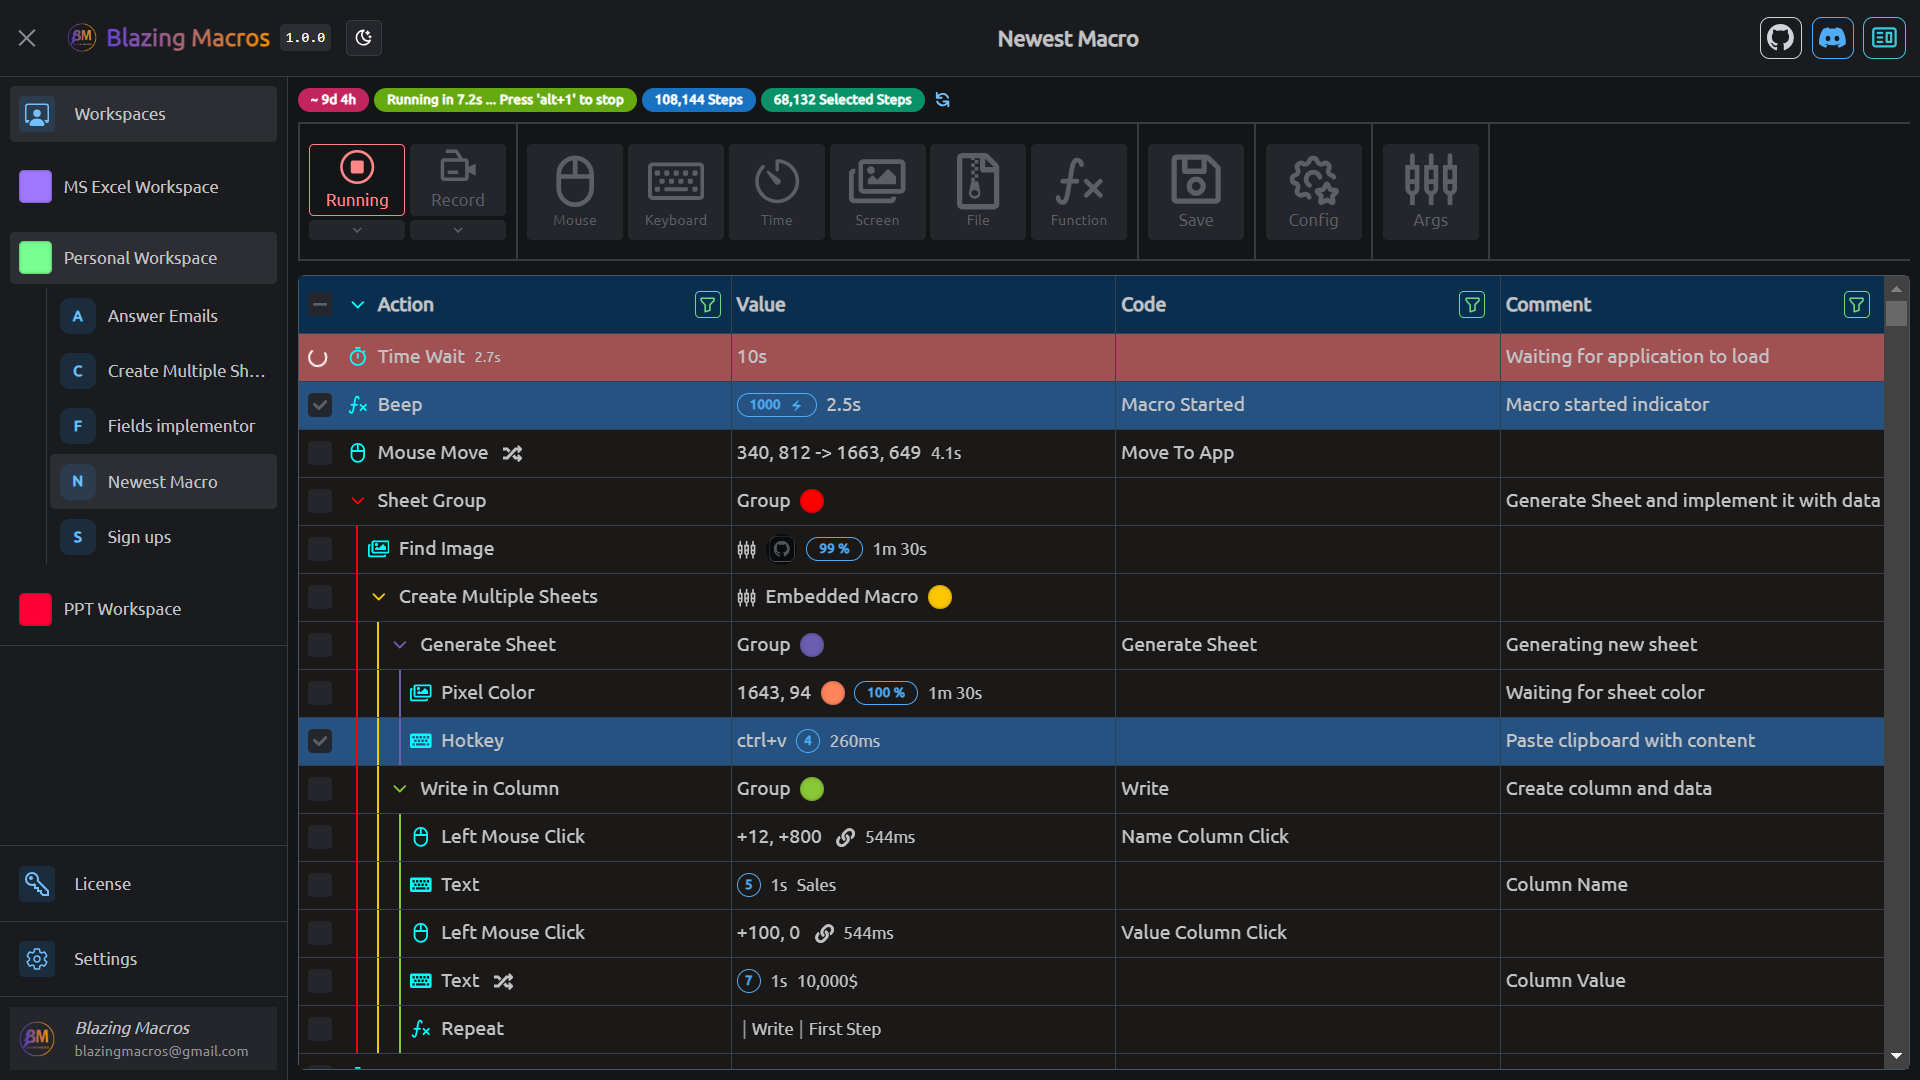
Task: Toggle dark mode moon icon
Action: 364,39
